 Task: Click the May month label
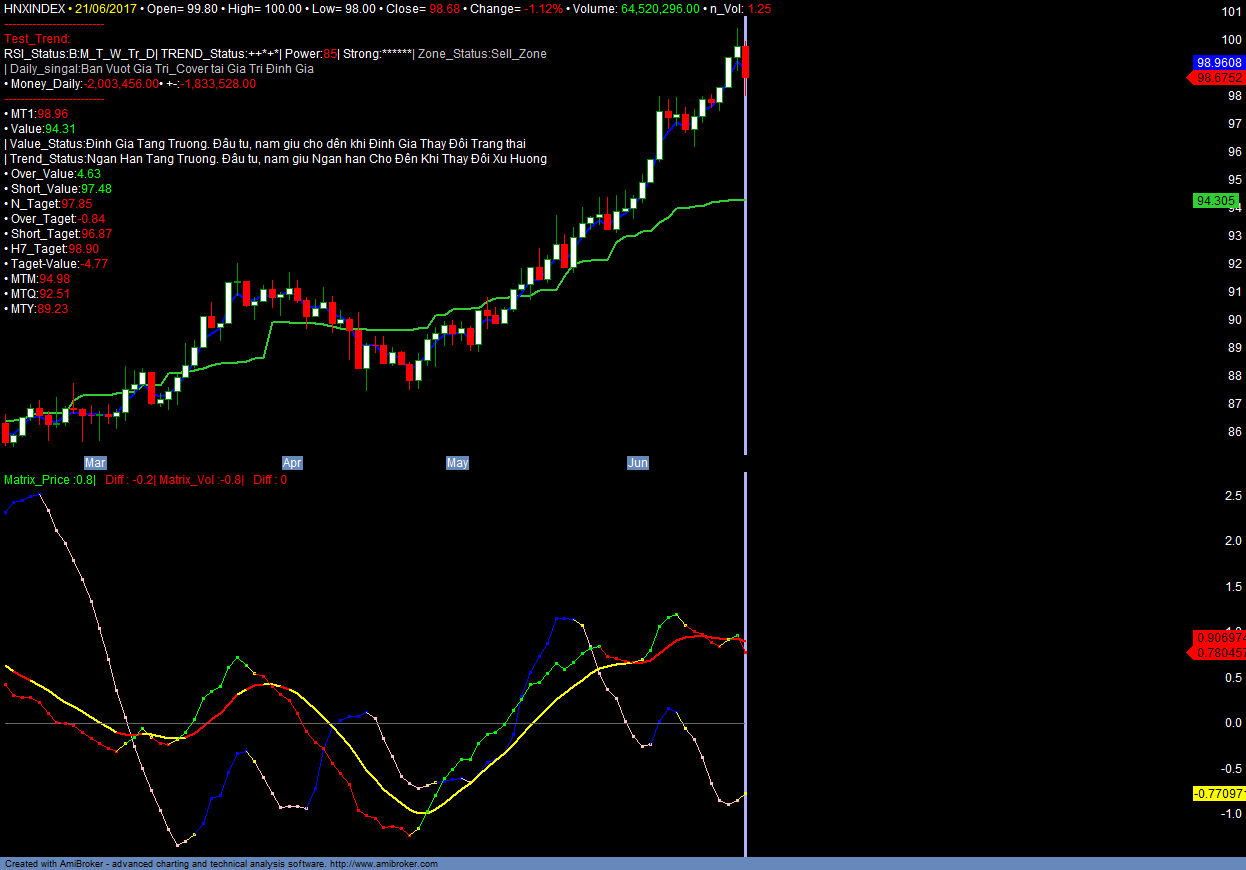pos(457,463)
